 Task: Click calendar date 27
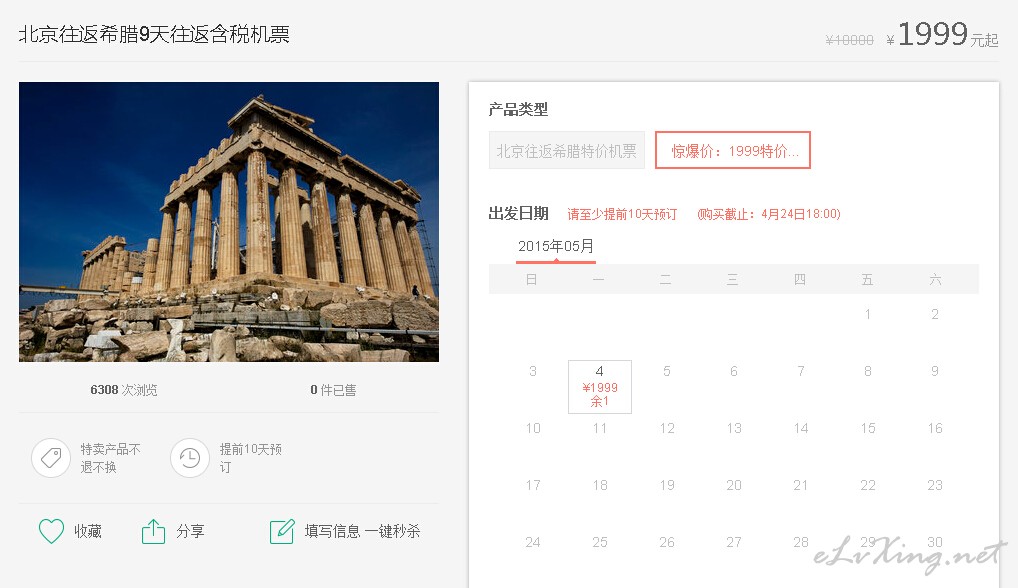pyautogui.click(x=734, y=543)
